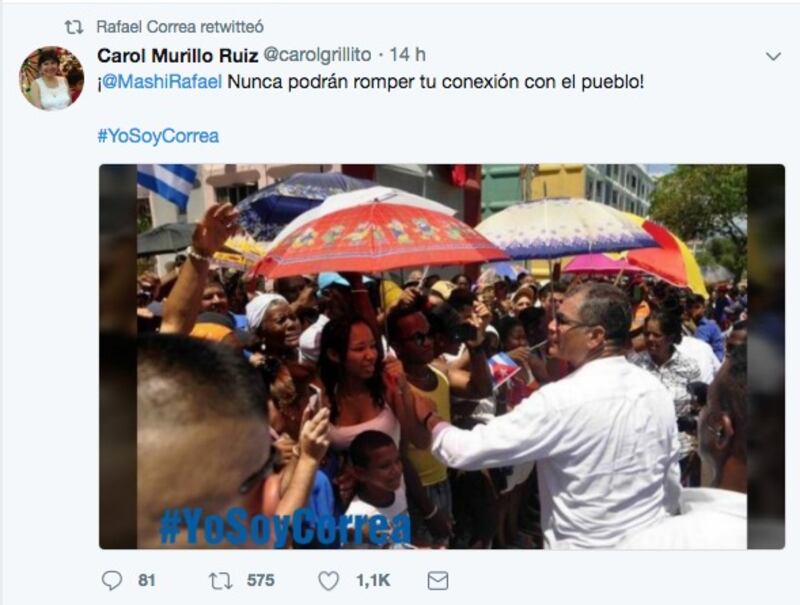This screenshot has height=605, width=800.
Task: Open the @MashiRafael mention link
Action: click(x=162, y=82)
